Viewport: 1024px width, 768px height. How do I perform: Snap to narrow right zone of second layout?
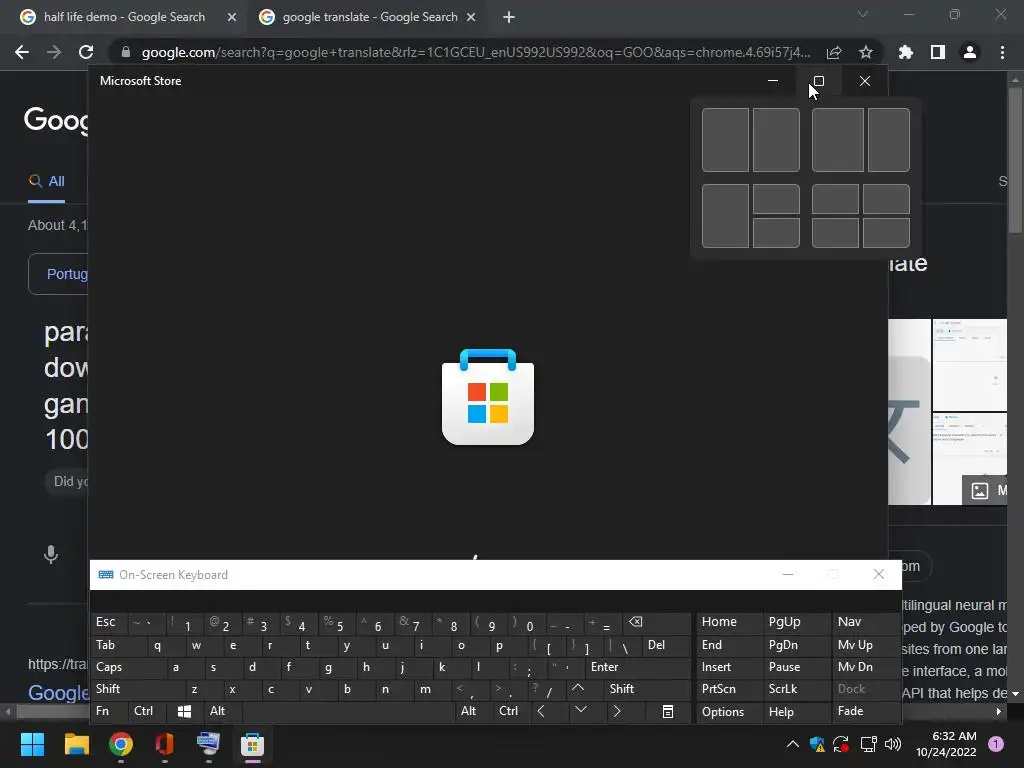[889, 140]
